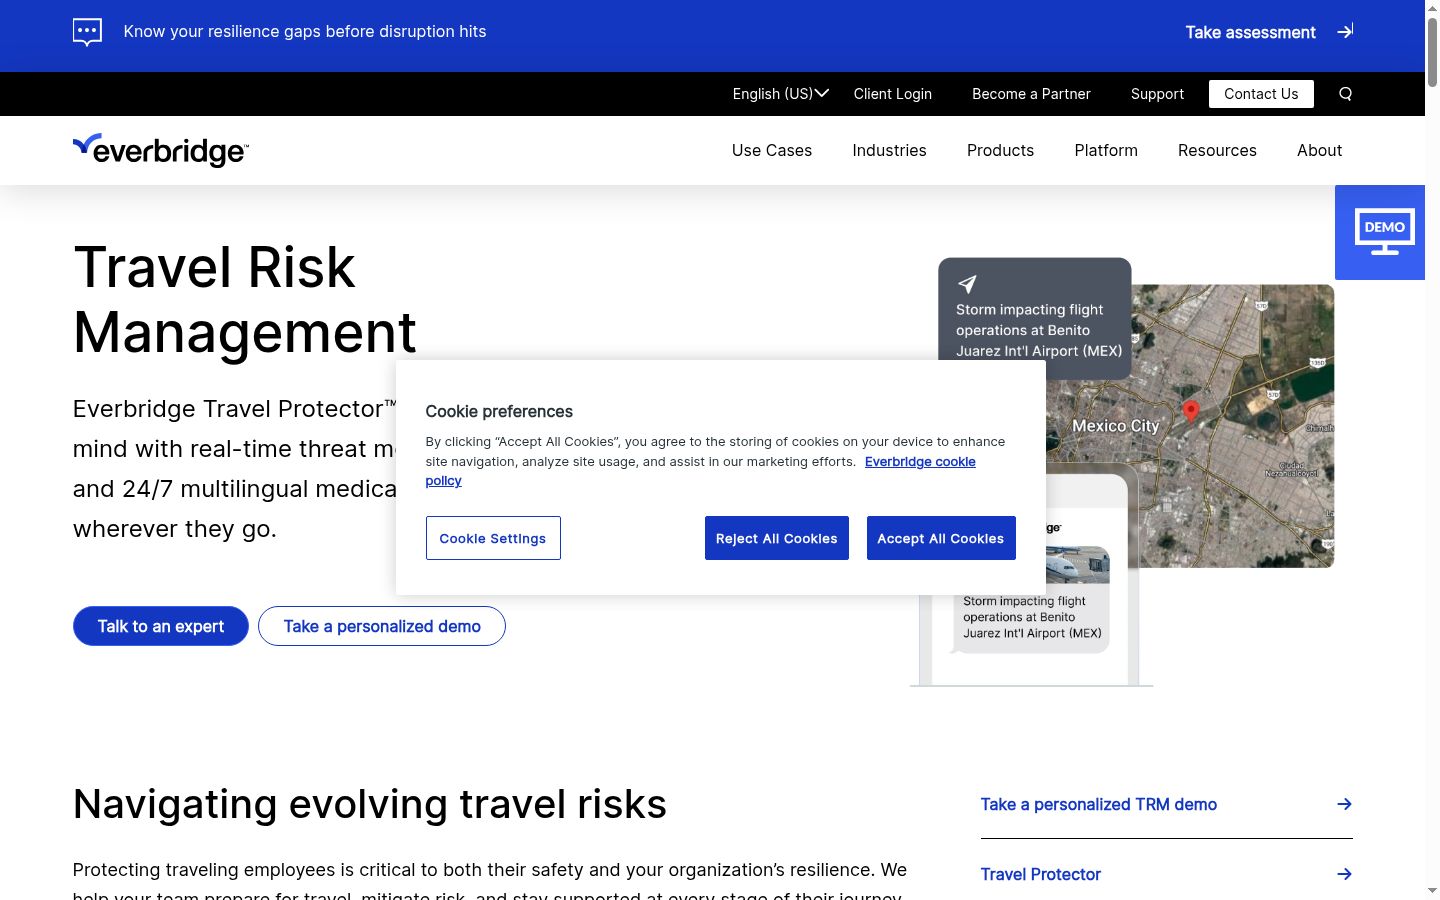The height and width of the screenshot is (900, 1440).
Task: Open the Platform menu
Action: (1106, 151)
